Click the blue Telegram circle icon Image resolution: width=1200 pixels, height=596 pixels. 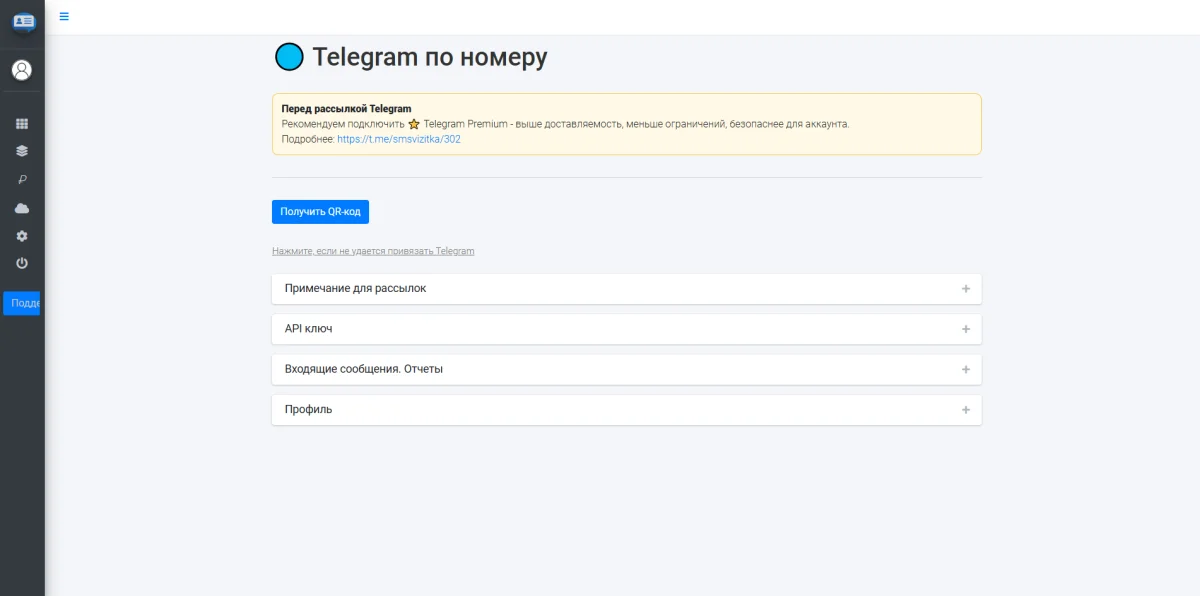click(x=289, y=57)
